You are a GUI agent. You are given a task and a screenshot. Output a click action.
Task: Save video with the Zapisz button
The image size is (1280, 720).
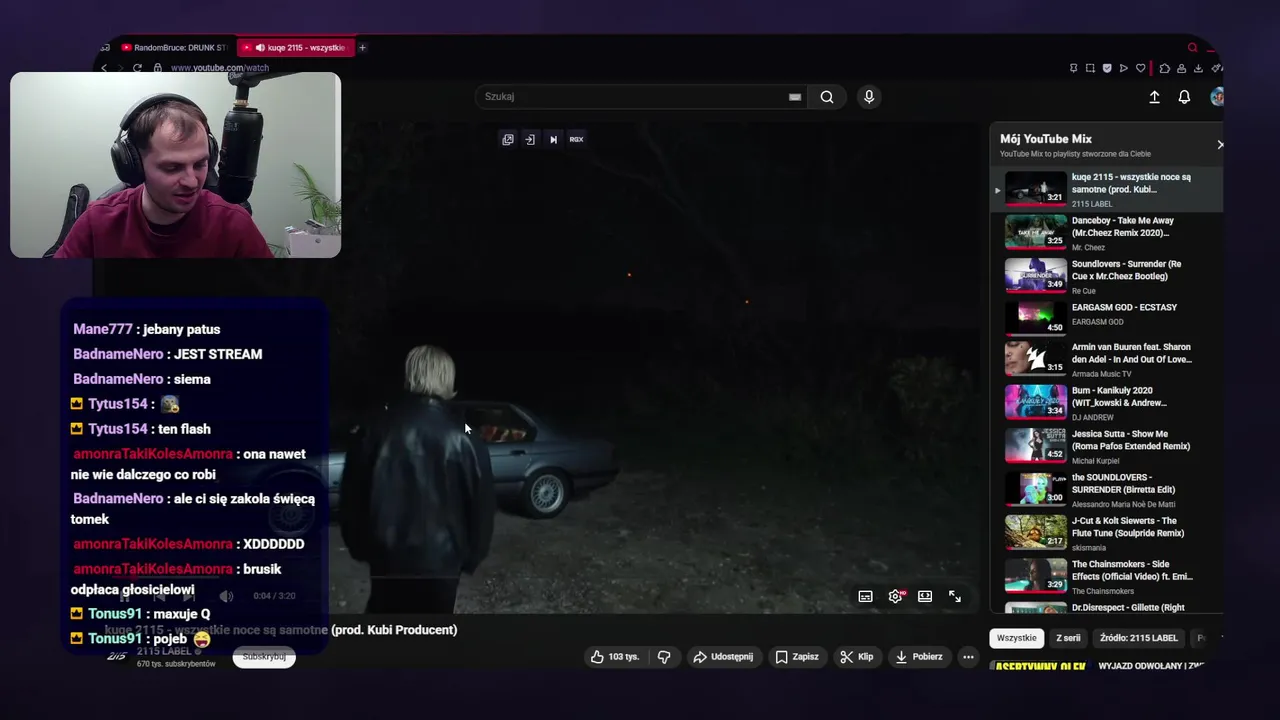pos(797,657)
